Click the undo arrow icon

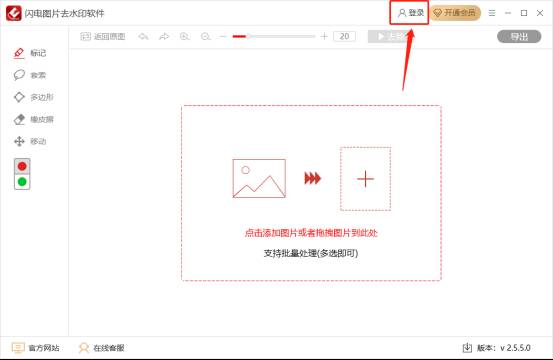point(143,36)
